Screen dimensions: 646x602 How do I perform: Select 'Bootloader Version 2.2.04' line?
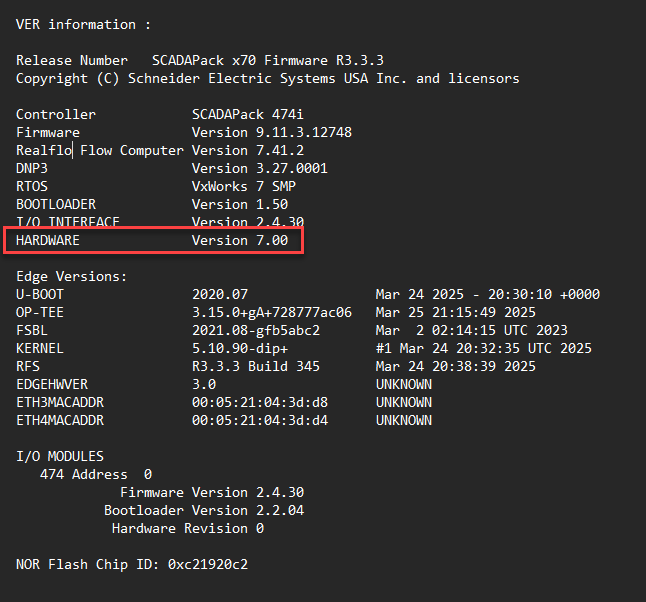tap(204, 510)
